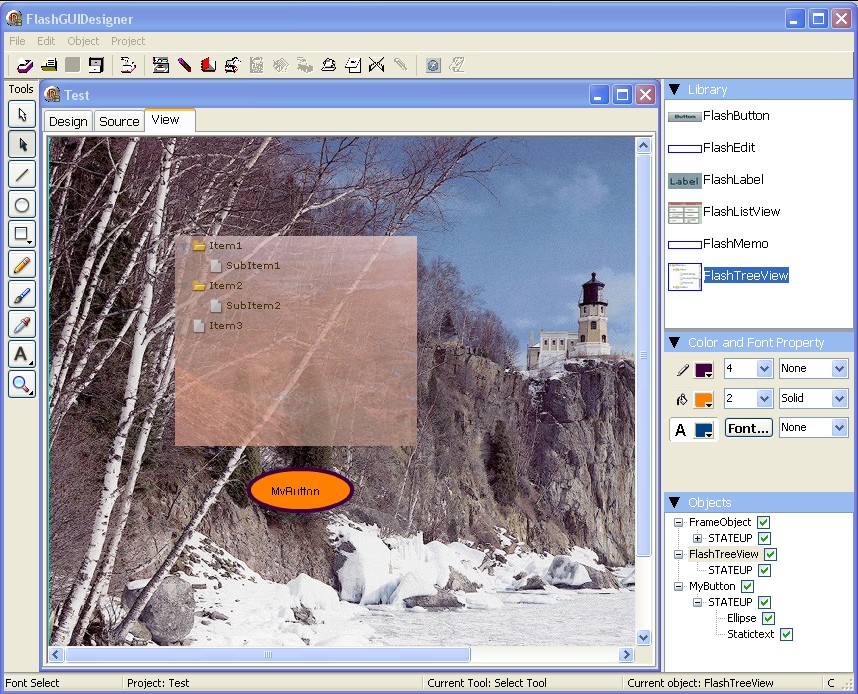Screen dimensions: 858x694
Task: Uncheck the FrameObject visibility checkbox
Action: point(764,523)
